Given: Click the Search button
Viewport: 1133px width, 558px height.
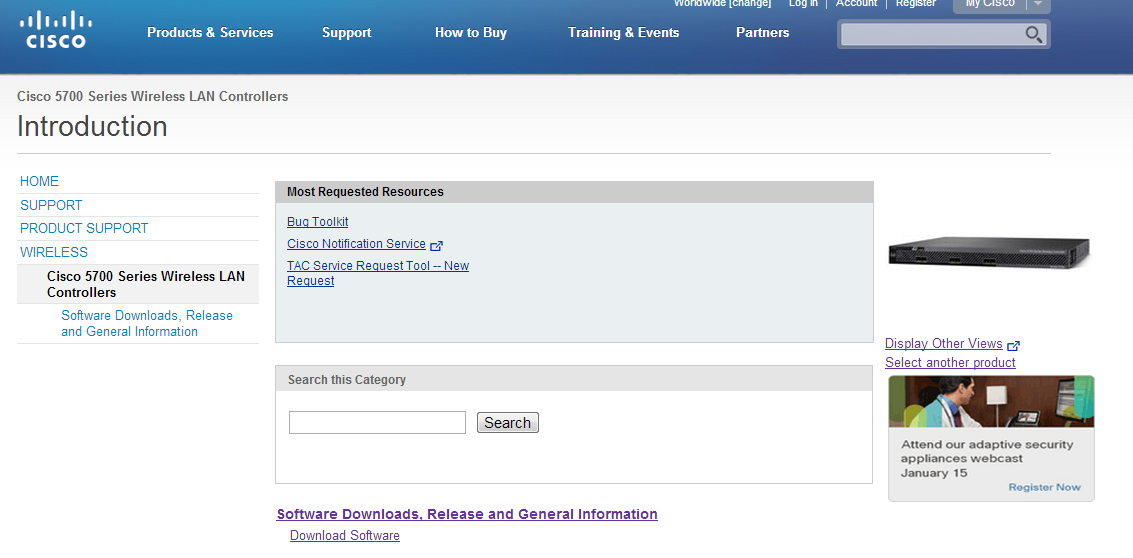Looking at the screenshot, I should pos(508,423).
